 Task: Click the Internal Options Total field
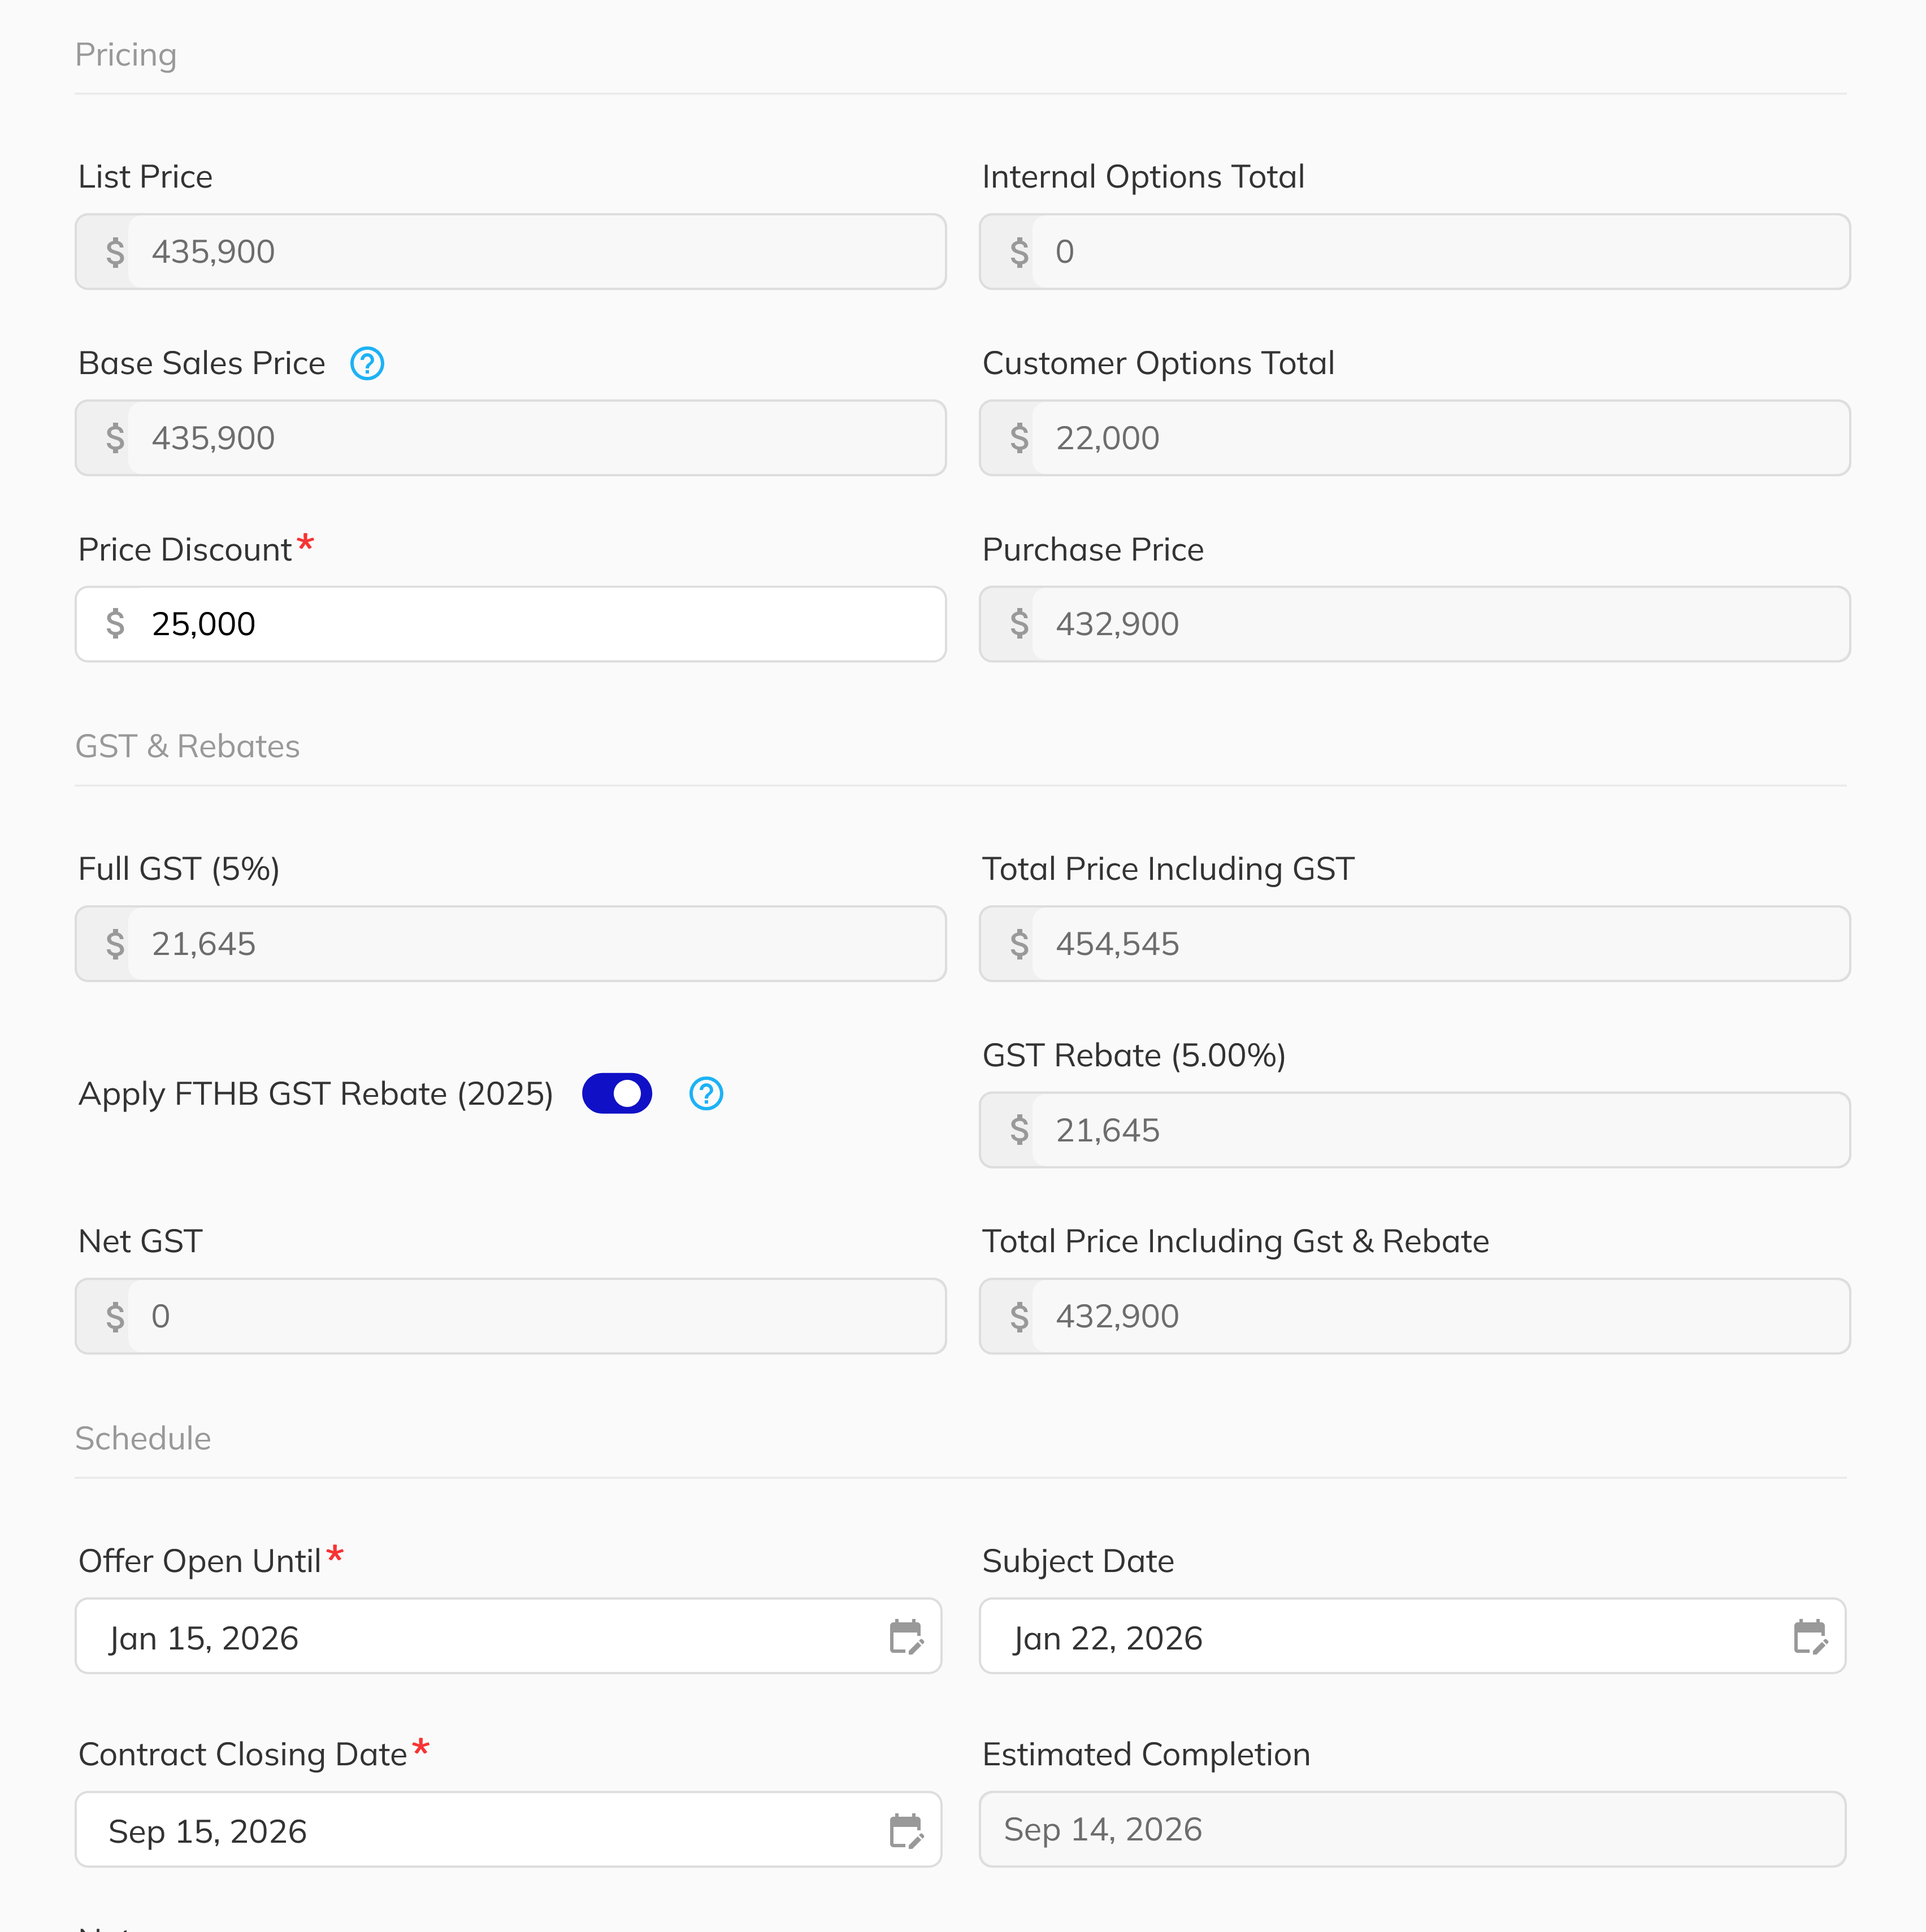point(1415,252)
